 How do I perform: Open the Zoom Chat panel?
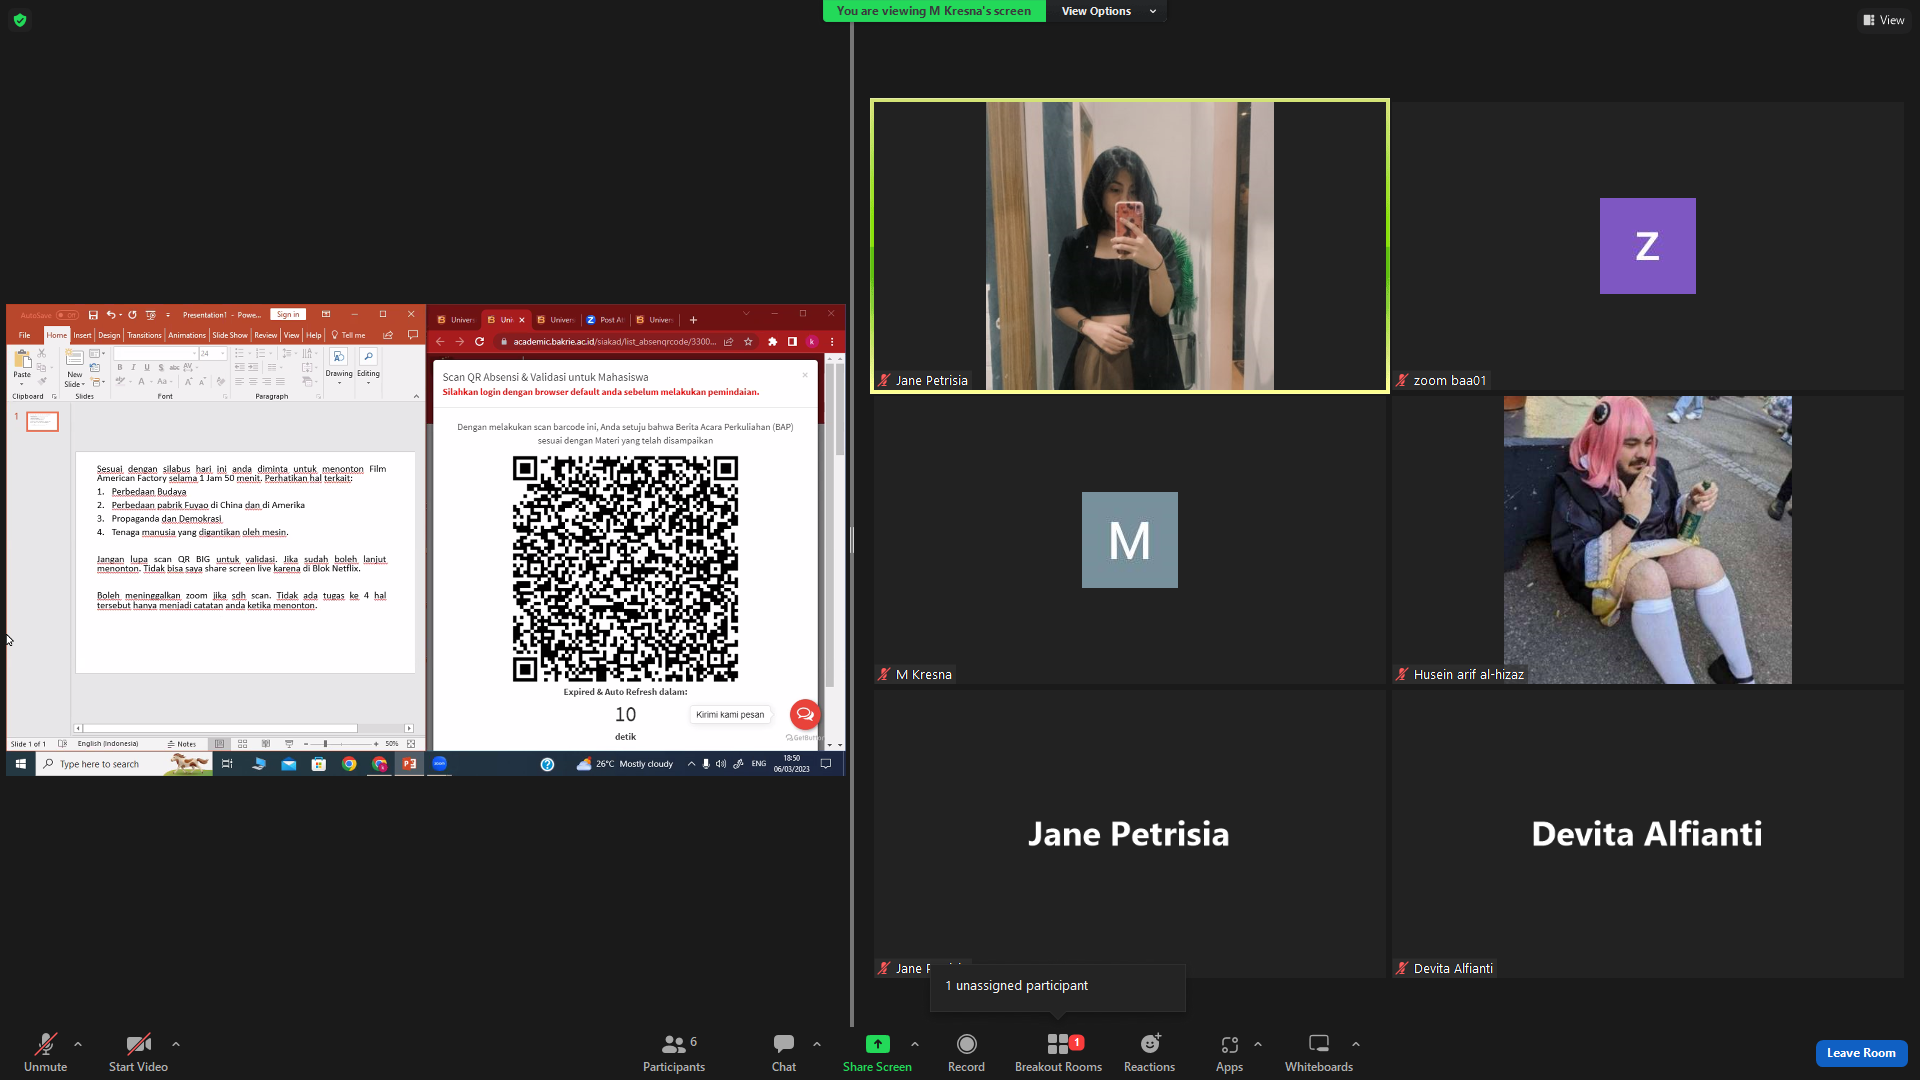click(x=784, y=1053)
